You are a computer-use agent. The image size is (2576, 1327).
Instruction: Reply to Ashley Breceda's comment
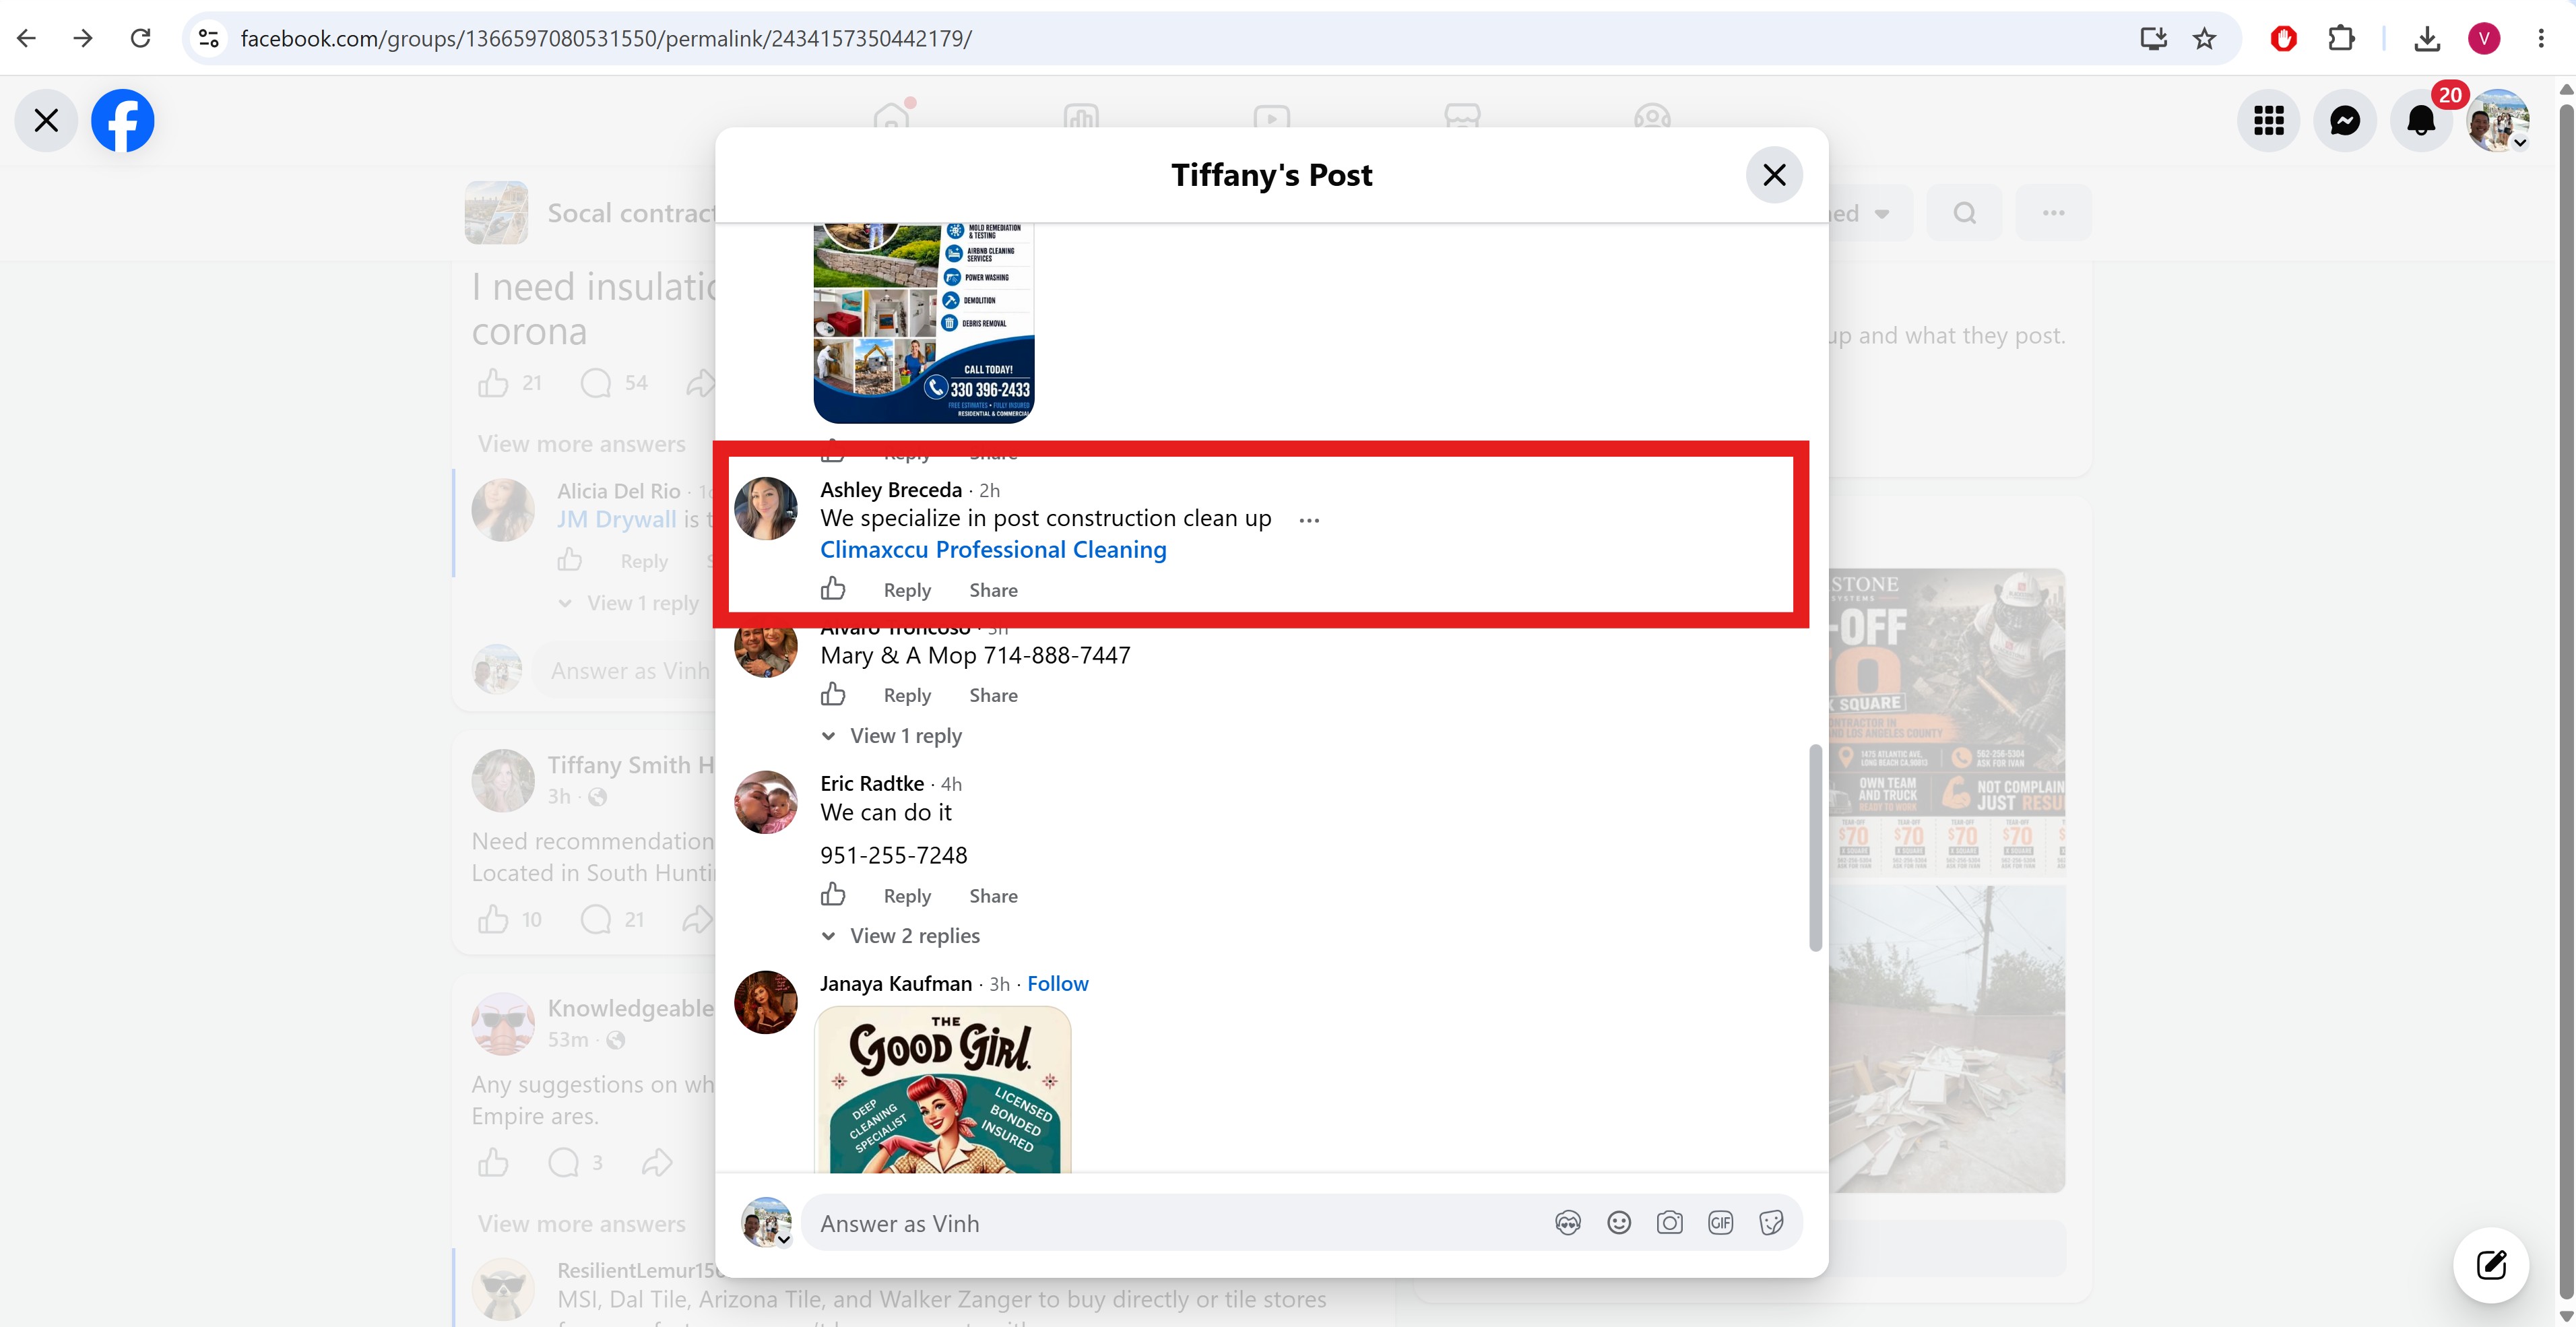click(907, 590)
